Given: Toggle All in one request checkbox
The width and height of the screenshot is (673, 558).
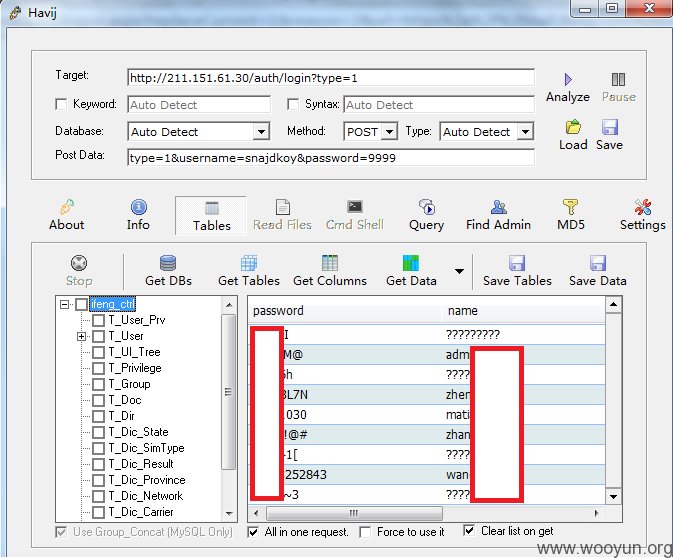Looking at the screenshot, I should pyautogui.click(x=253, y=532).
